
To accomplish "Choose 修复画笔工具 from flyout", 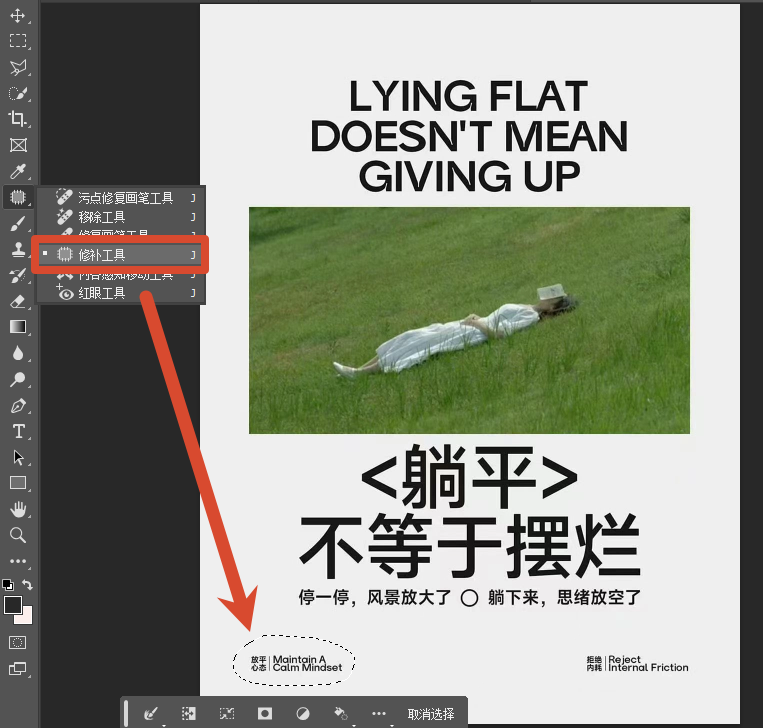I will pos(122,232).
